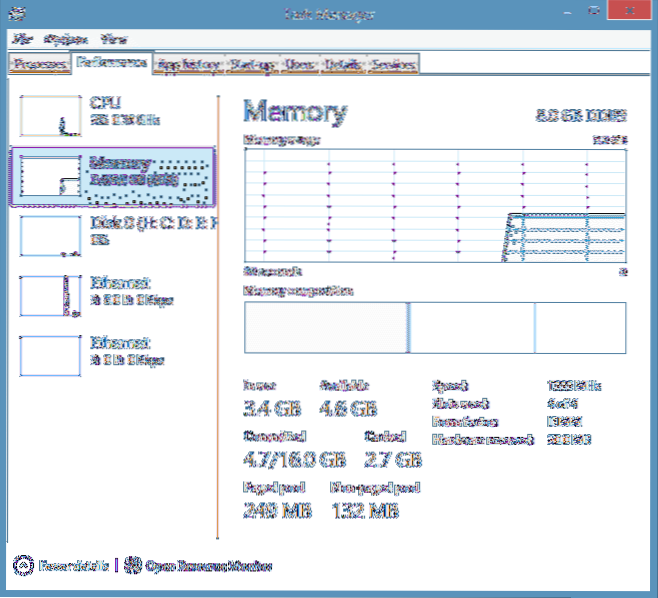
Task: Switch to the Services tab
Action: click(393, 65)
